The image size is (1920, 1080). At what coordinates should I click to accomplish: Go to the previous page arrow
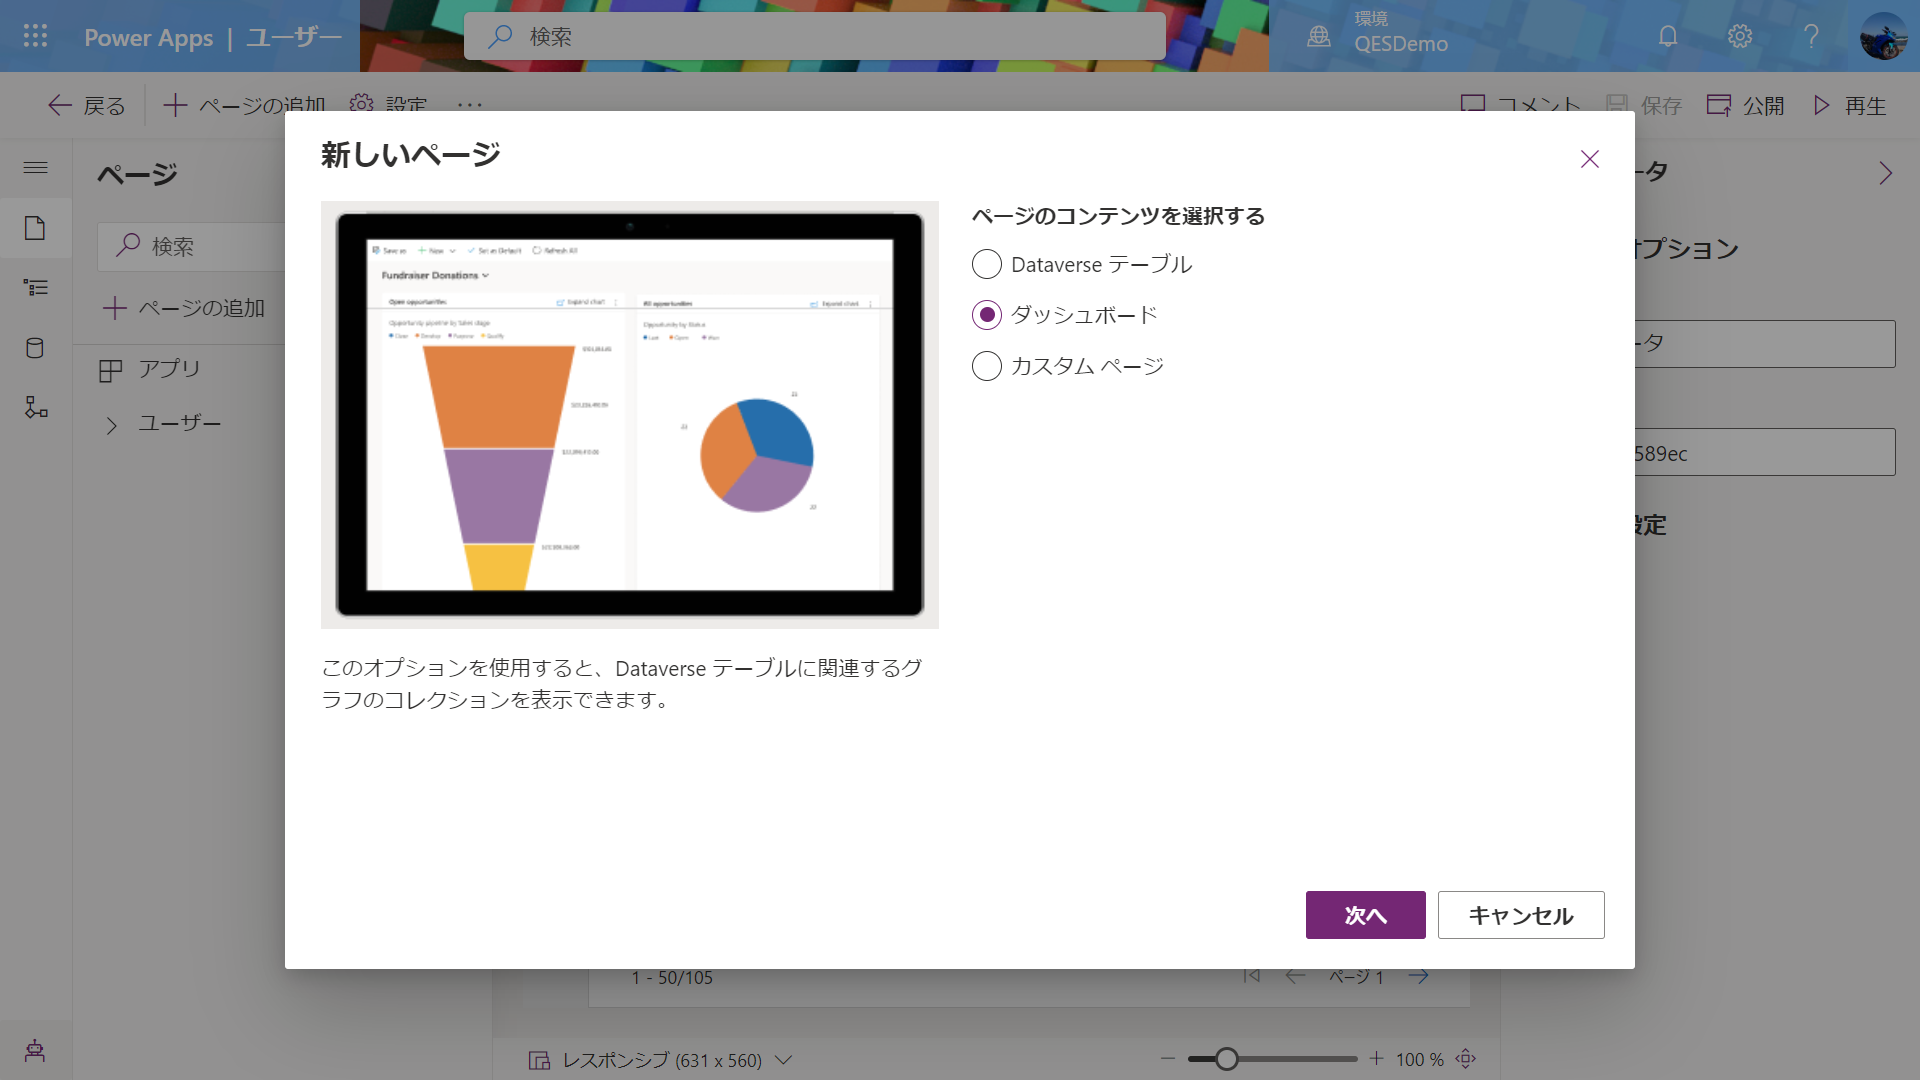[1295, 976]
